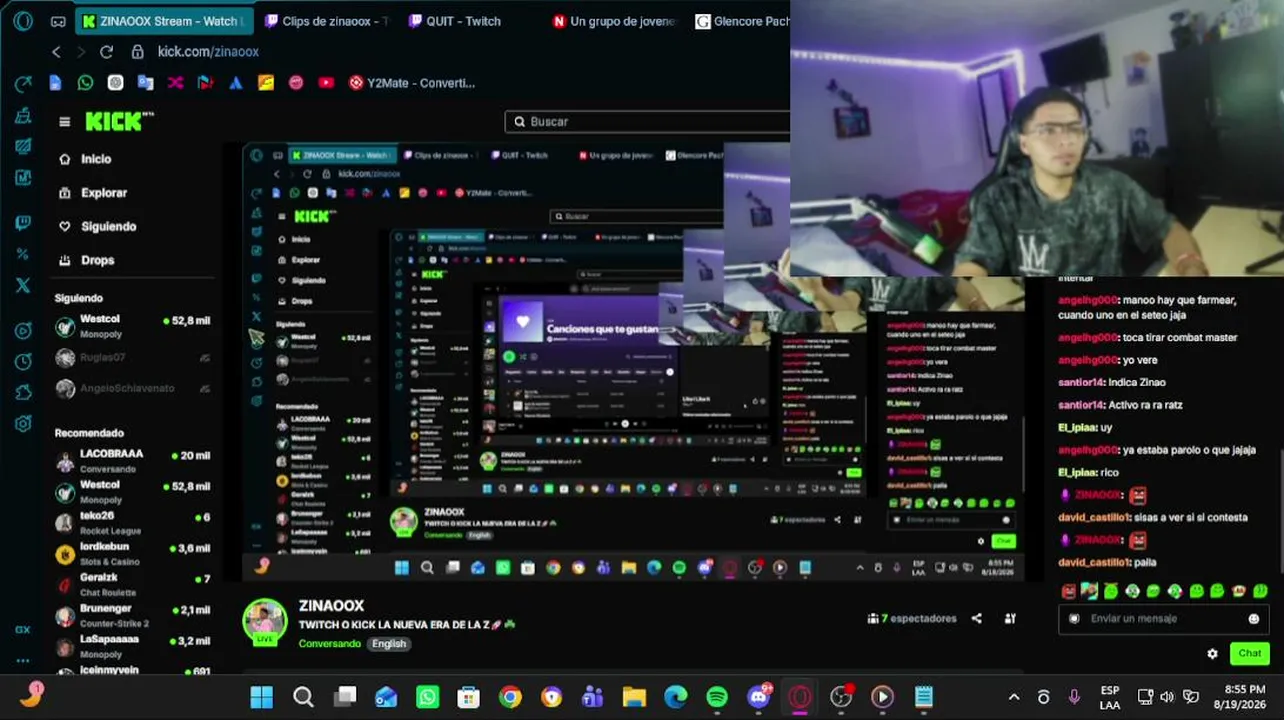Open the Y2Mate converter bookmark

click(x=412, y=83)
